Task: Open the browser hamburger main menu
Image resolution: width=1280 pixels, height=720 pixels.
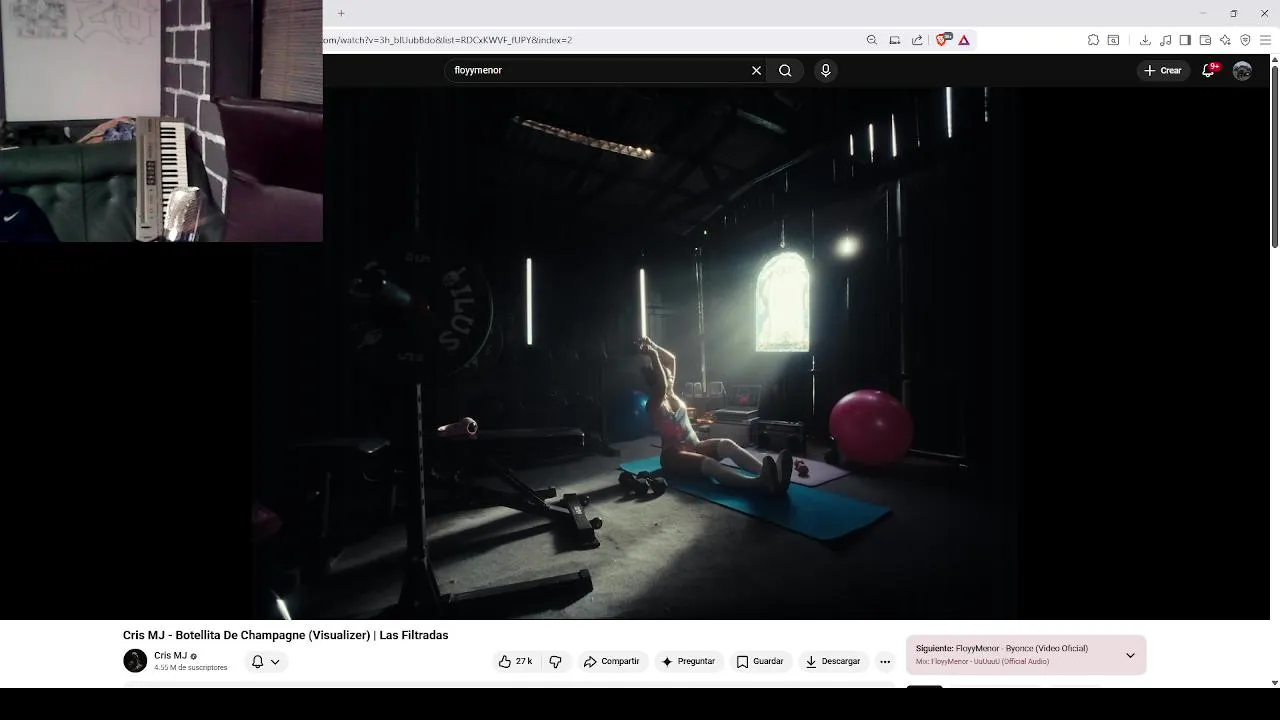Action: point(1265,40)
